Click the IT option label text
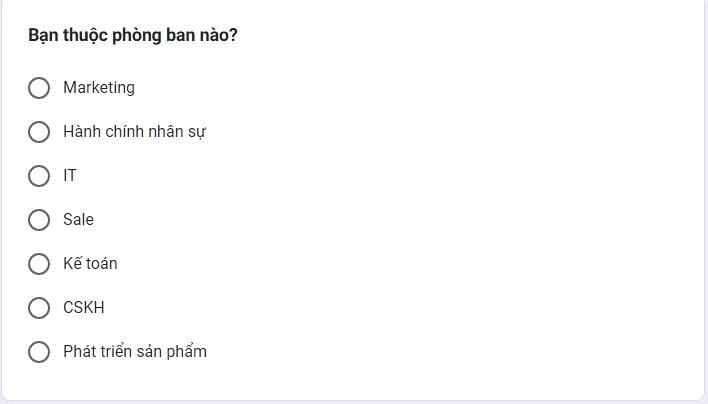 tap(70, 176)
